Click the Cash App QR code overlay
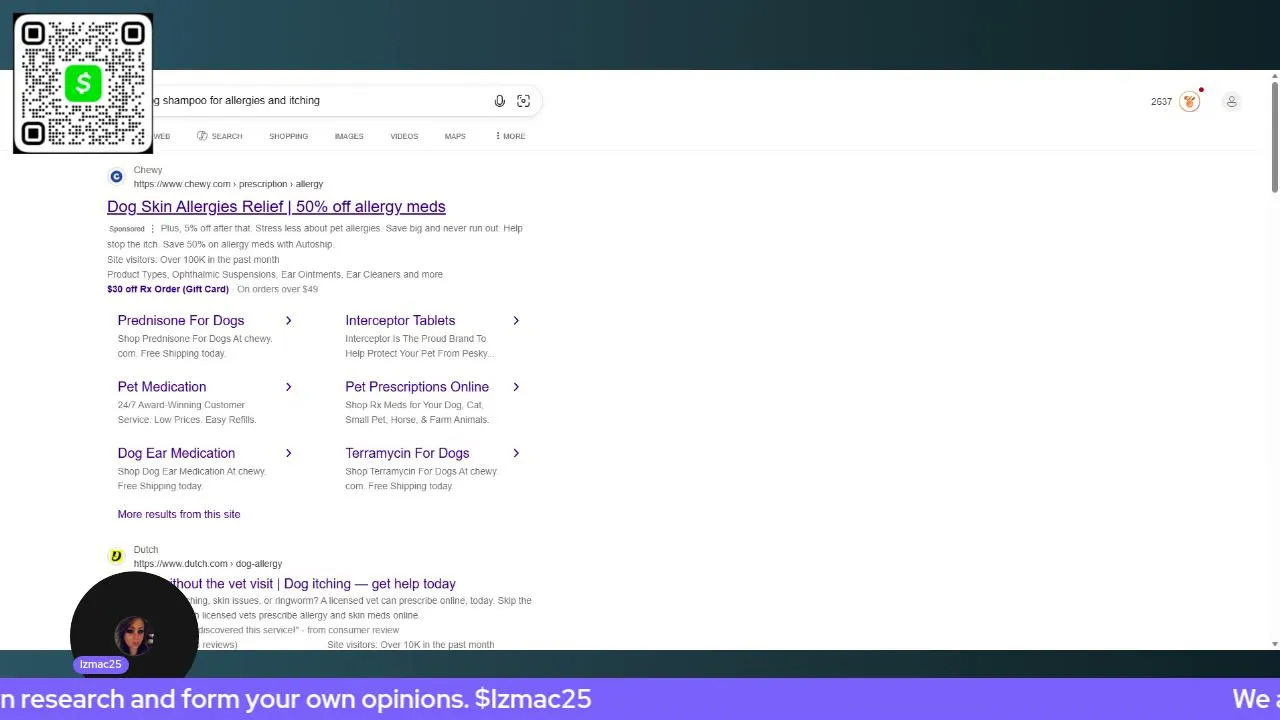 coord(83,84)
